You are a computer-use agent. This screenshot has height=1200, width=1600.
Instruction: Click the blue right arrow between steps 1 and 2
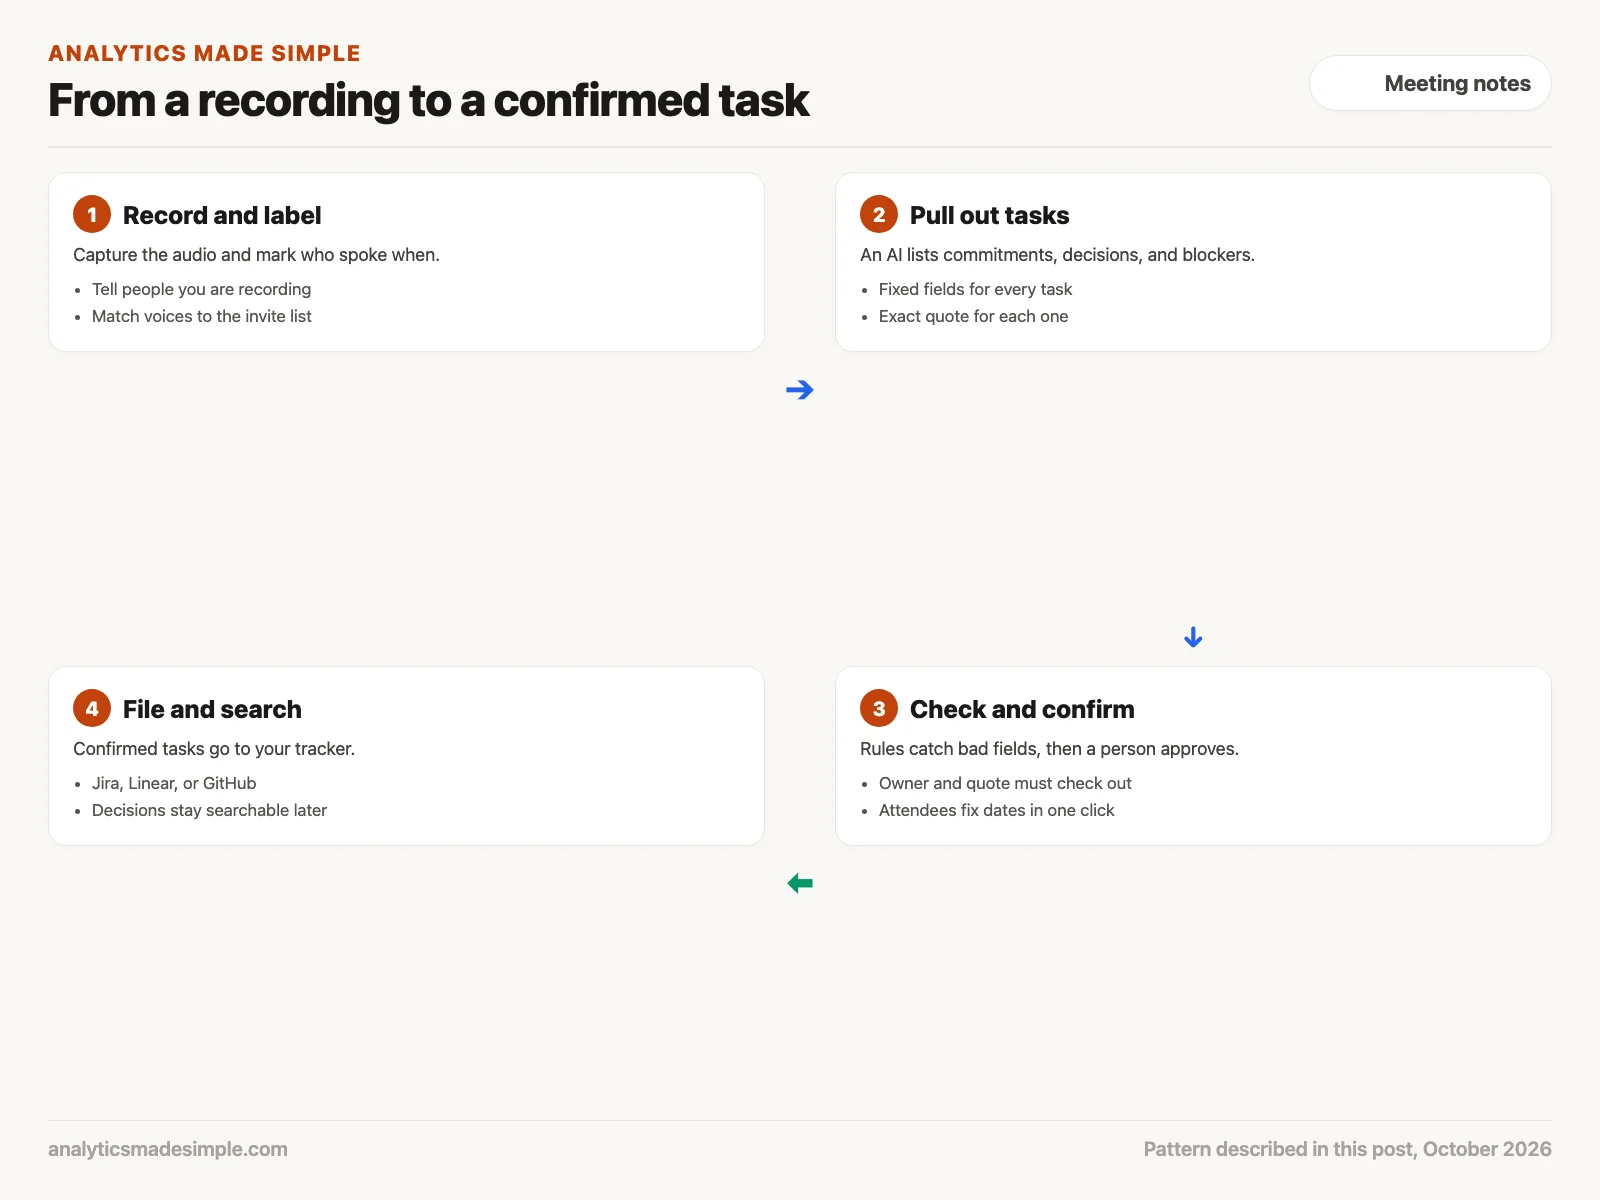pyautogui.click(x=800, y=390)
